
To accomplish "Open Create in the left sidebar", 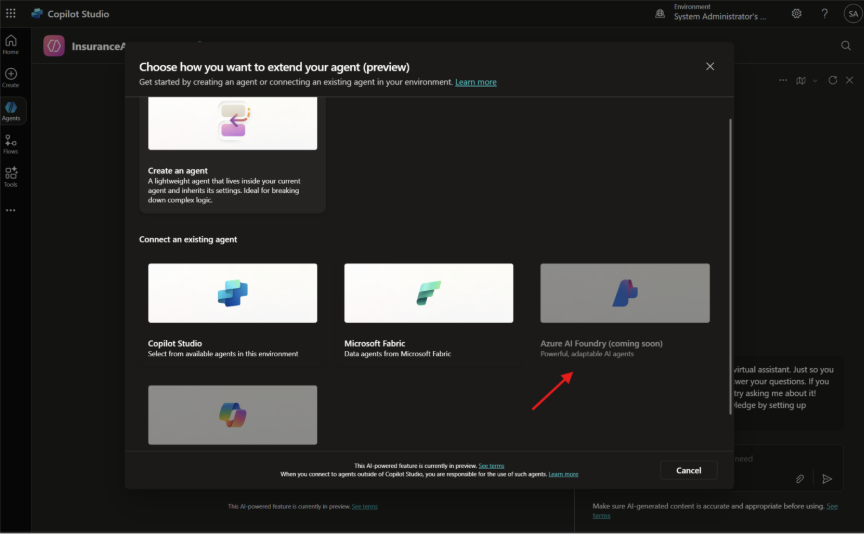I will click(x=10, y=78).
